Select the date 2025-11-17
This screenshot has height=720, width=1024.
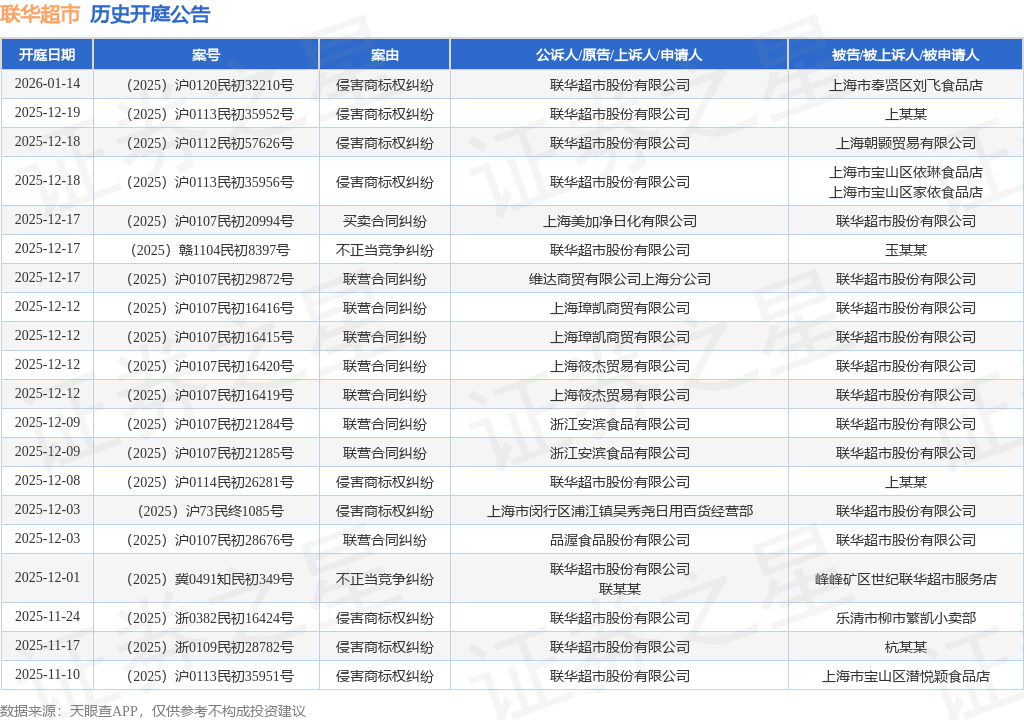click(x=47, y=646)
